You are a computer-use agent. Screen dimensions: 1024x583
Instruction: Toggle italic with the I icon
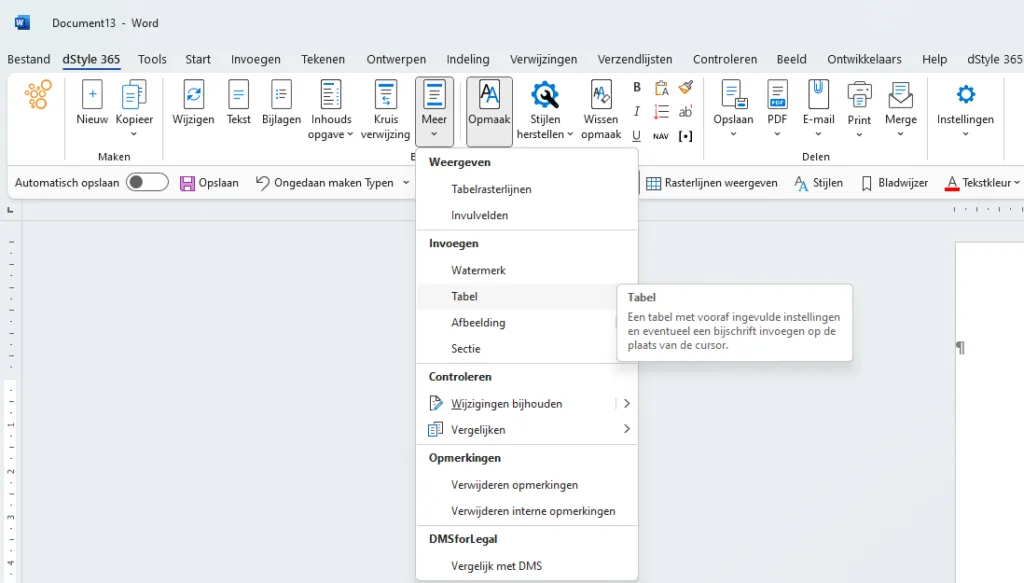637,112
